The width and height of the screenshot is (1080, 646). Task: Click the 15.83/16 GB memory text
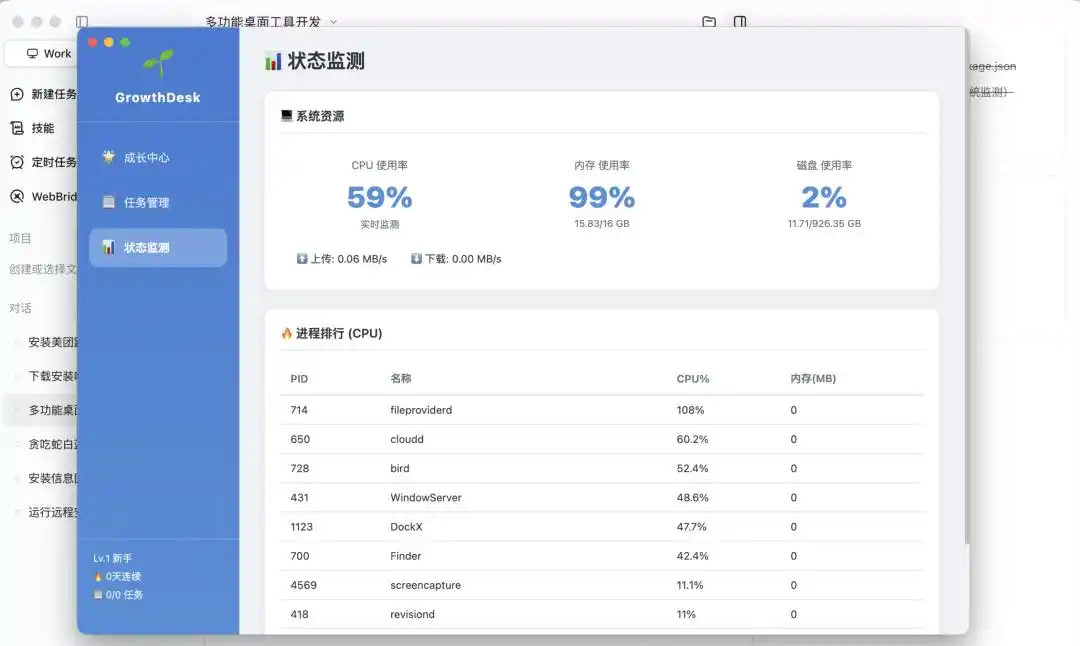point(602,224)
